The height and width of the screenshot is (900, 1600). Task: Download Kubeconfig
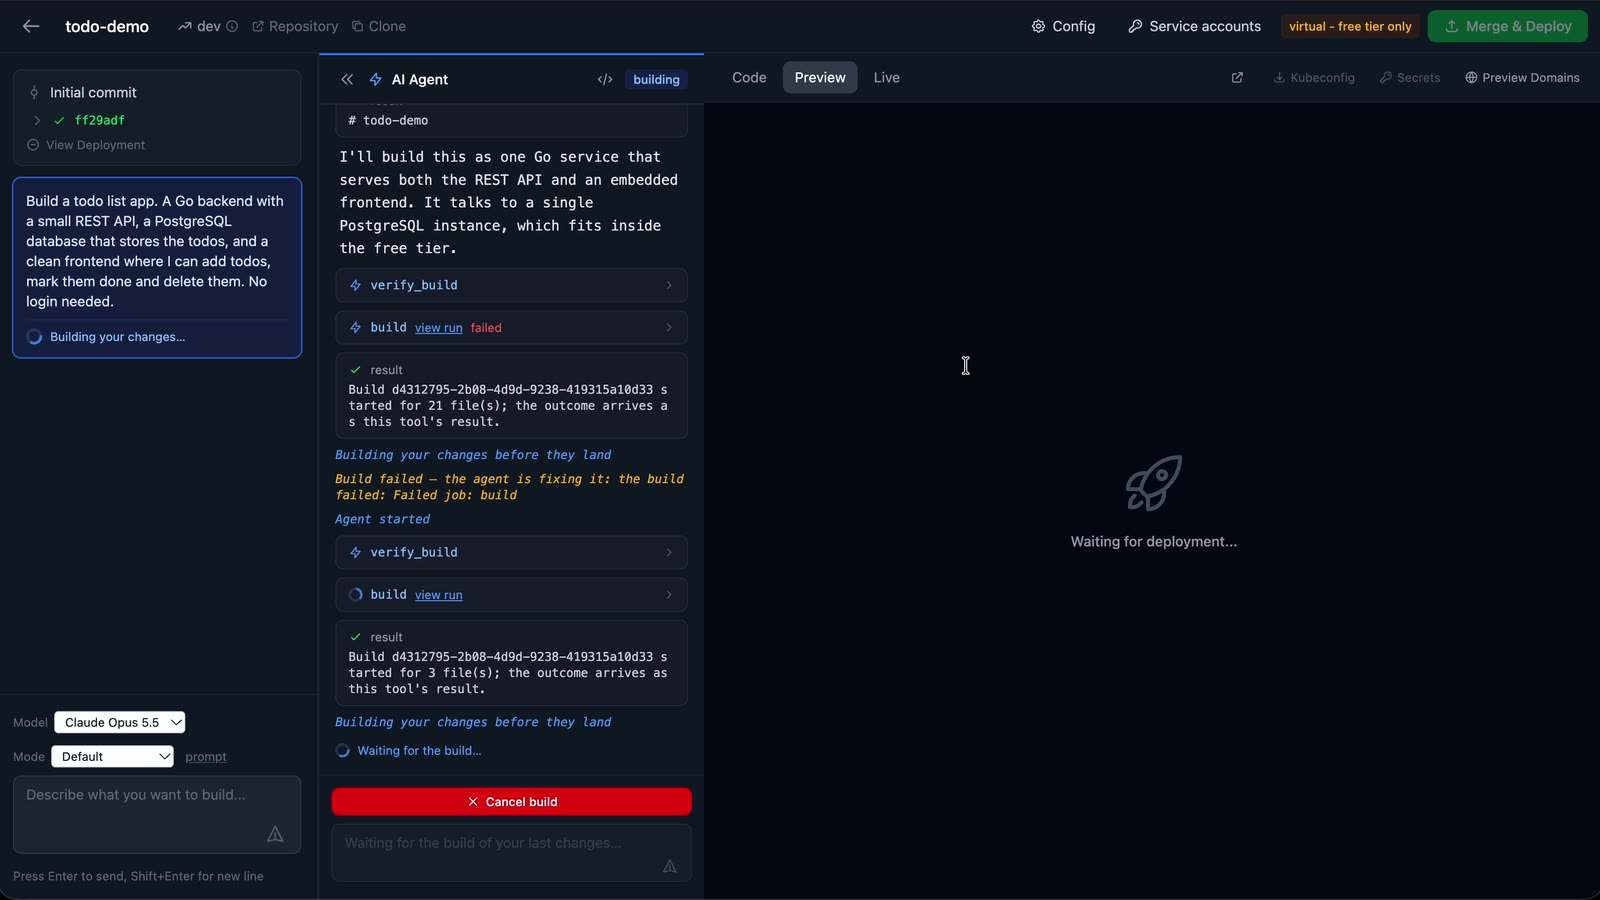[x=1314, y=77]
